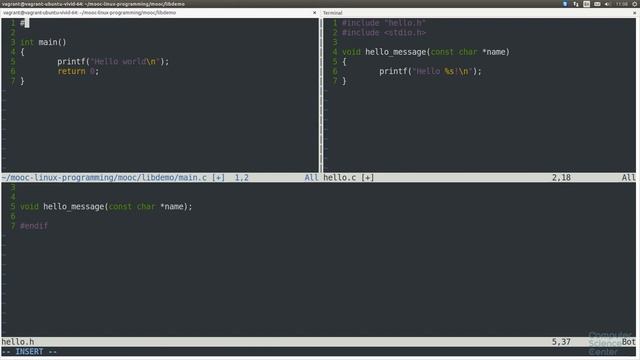Place cursor at the '#' on line 1 of main.c
This screenshot has height=360, width=640.
point(22,23)
